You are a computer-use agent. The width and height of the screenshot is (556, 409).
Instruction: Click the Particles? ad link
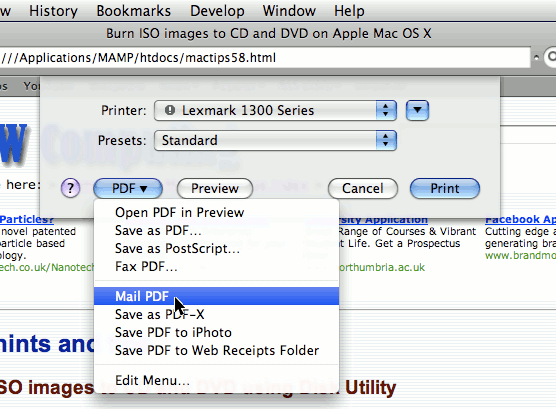[x=27, y=219]
